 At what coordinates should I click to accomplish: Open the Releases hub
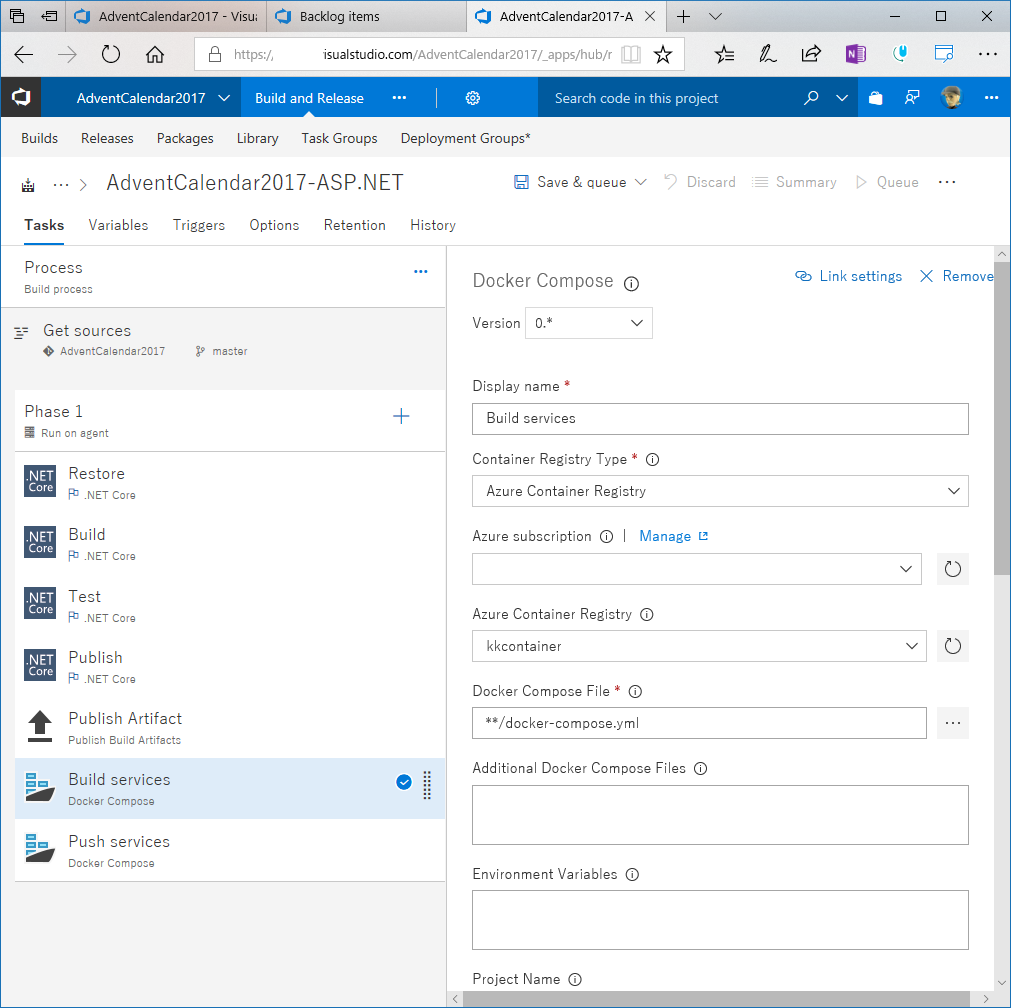point(107,138)
